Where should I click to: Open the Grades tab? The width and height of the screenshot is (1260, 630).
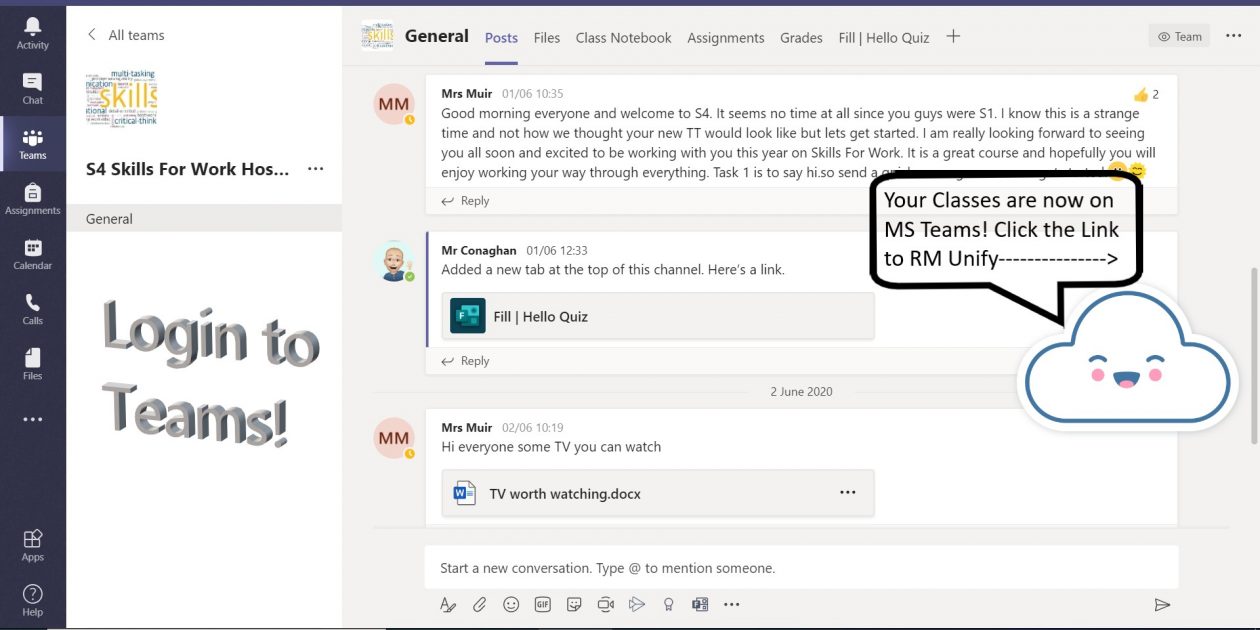801,38
